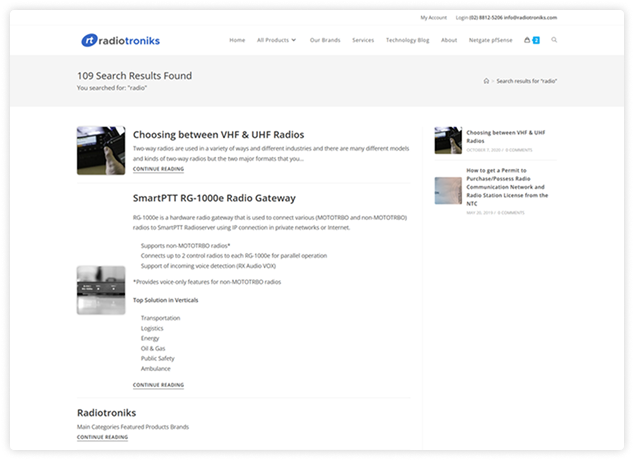The height and width of the screenshot is (460, 634).
Task: Expand the All Products dropdown
Action: point(277,40)
